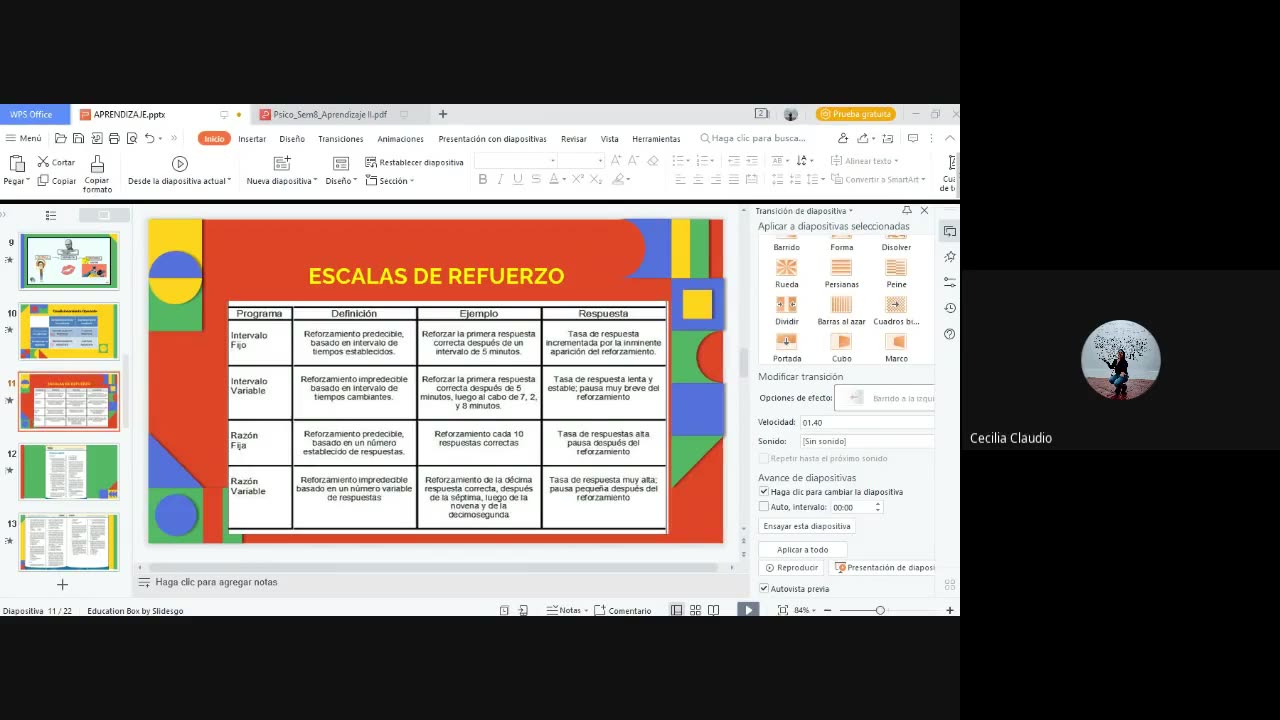
Task: Open the Sonido dropdown
Action: coord(866,441)
